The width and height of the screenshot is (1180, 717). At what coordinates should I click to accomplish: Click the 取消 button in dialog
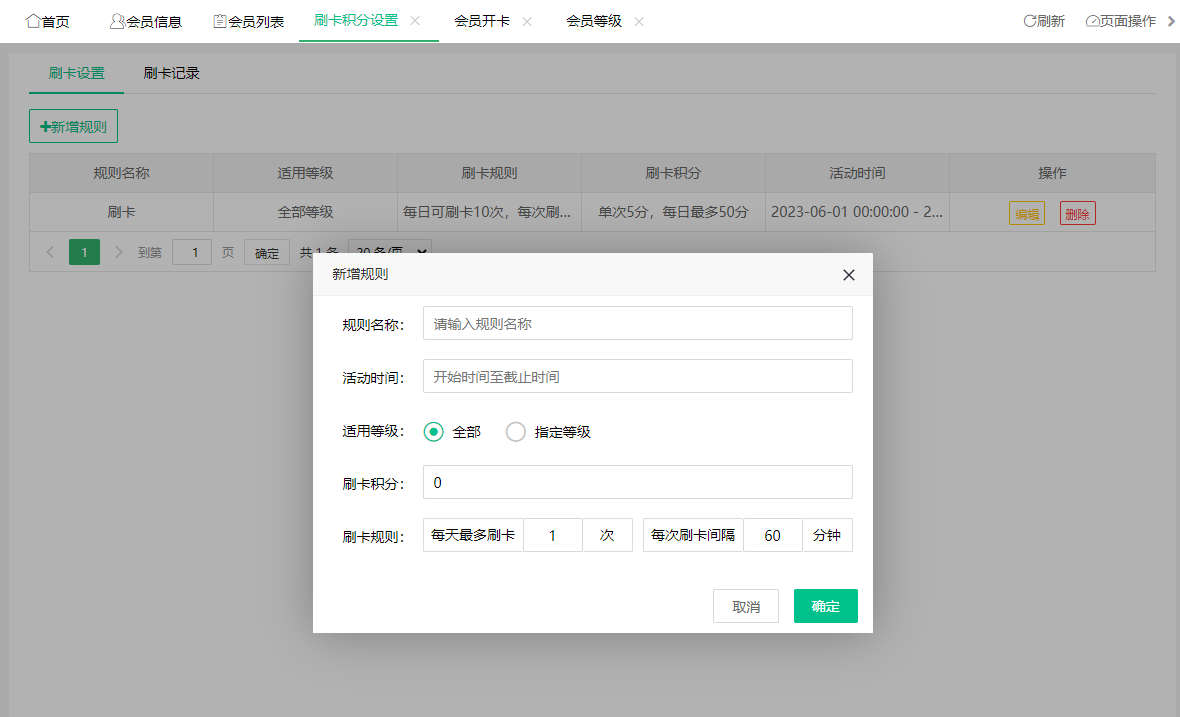(745, 606)
